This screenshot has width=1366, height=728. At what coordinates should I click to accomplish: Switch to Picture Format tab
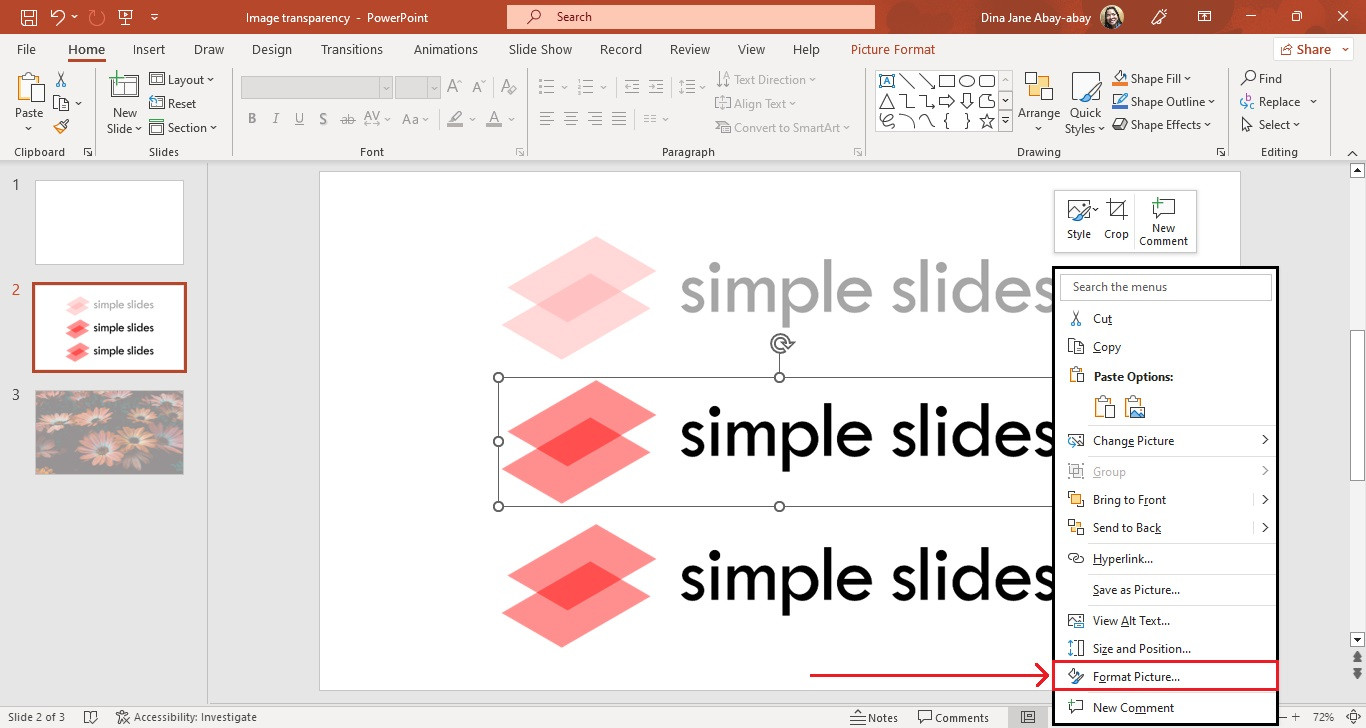click(x=893, y=49)
